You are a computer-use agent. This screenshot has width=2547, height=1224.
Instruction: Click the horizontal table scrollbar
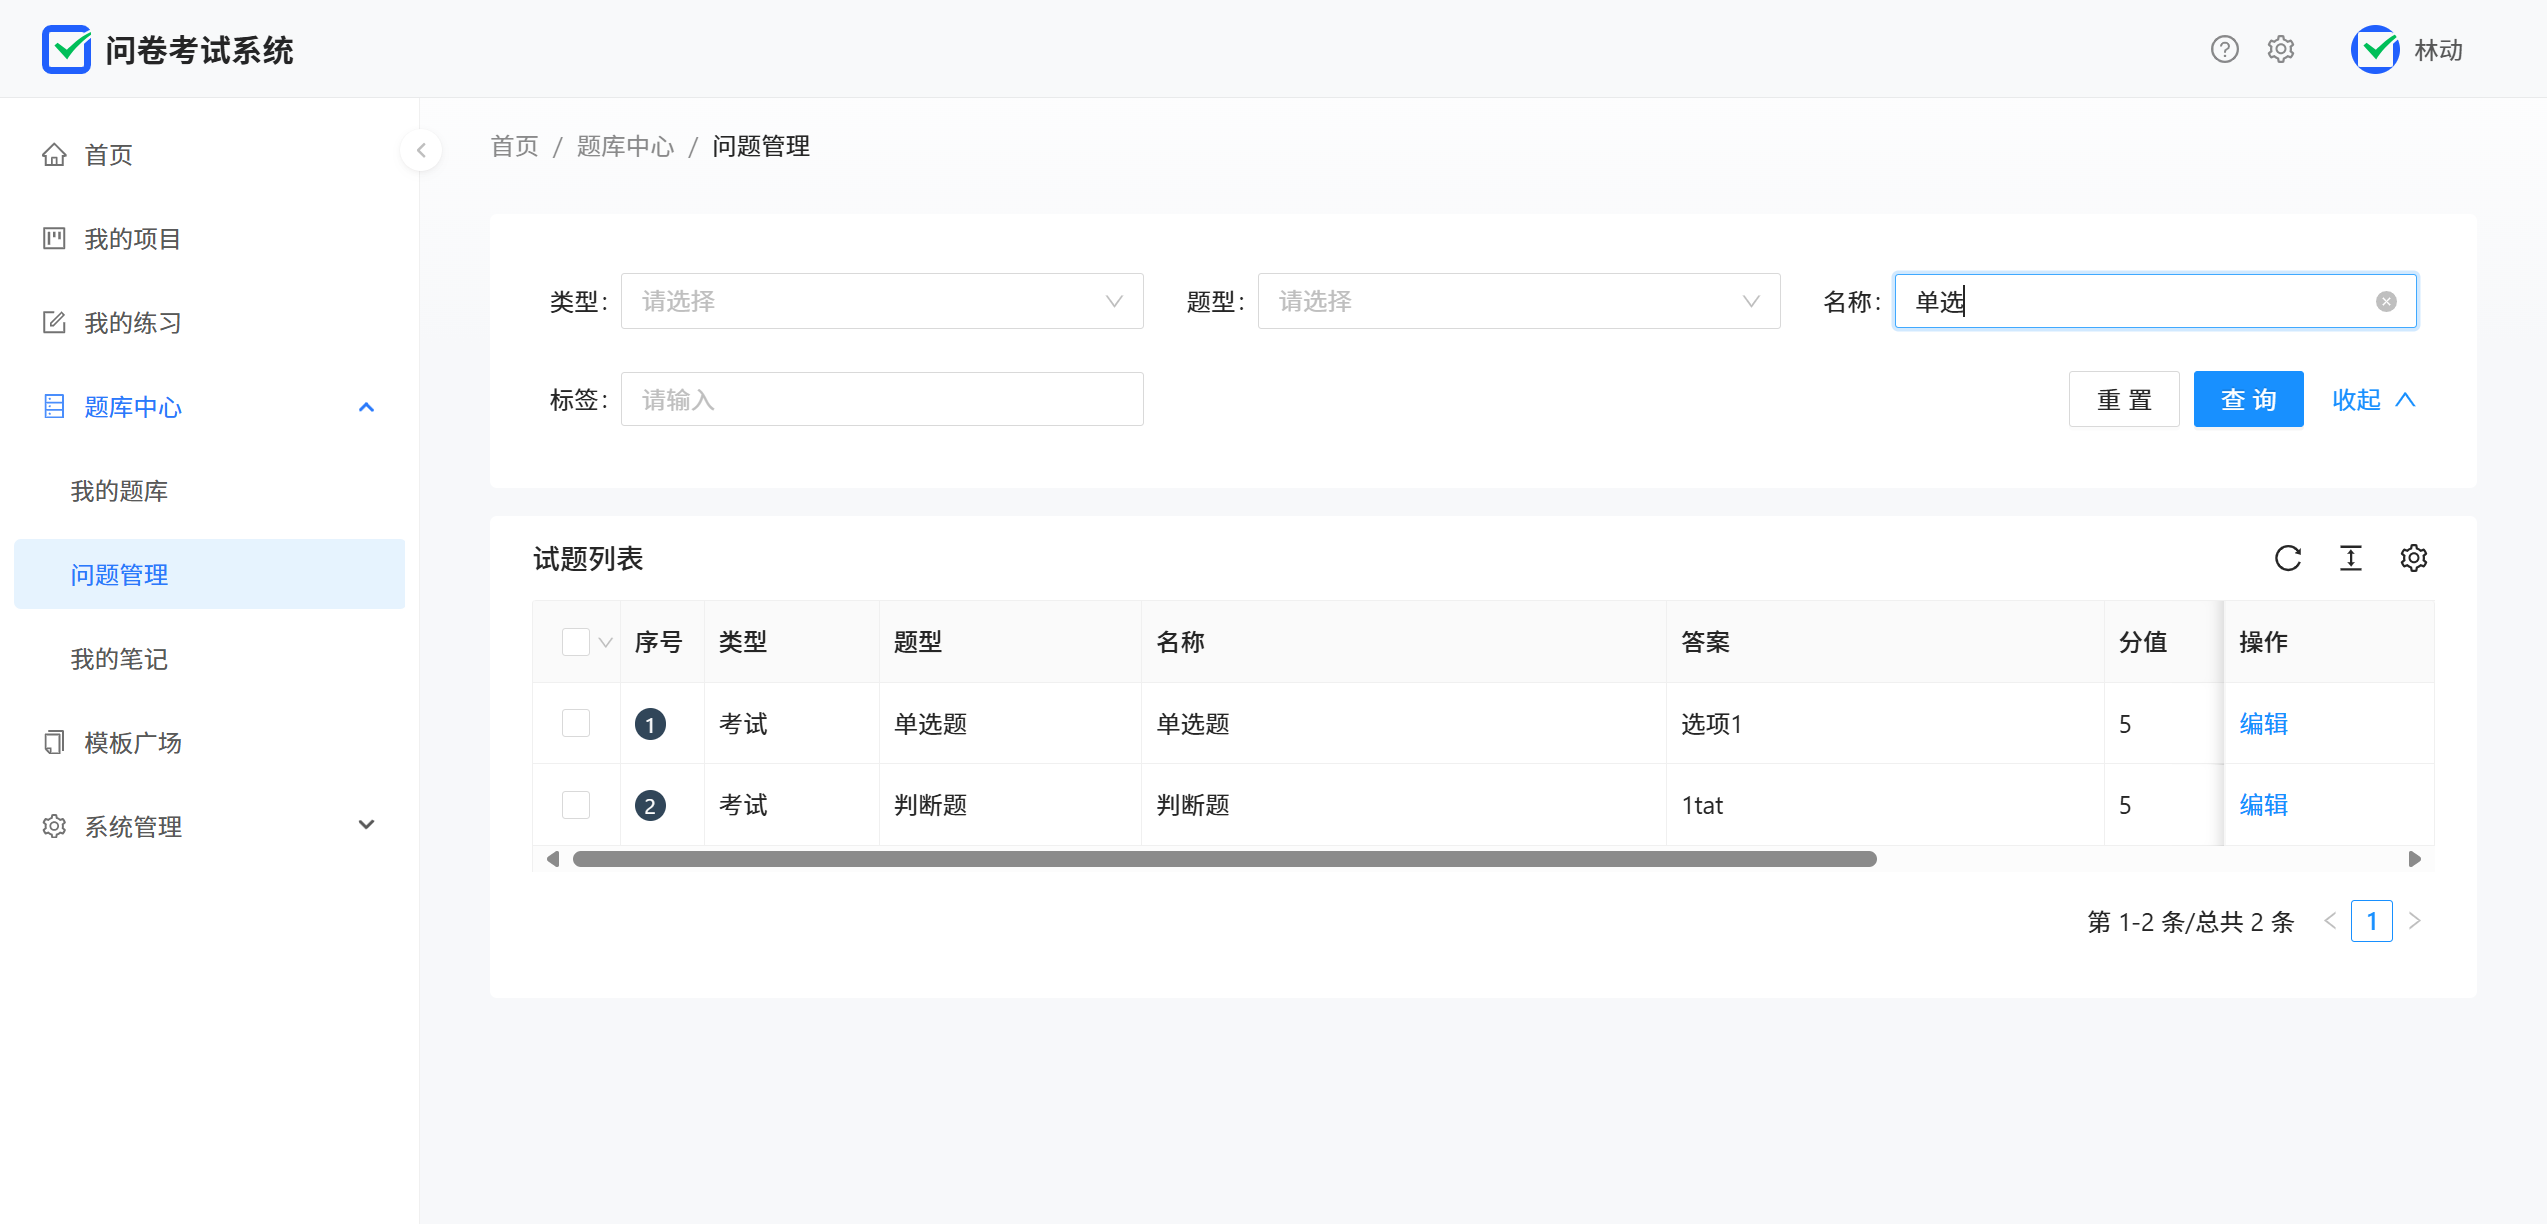[1224, 859]
